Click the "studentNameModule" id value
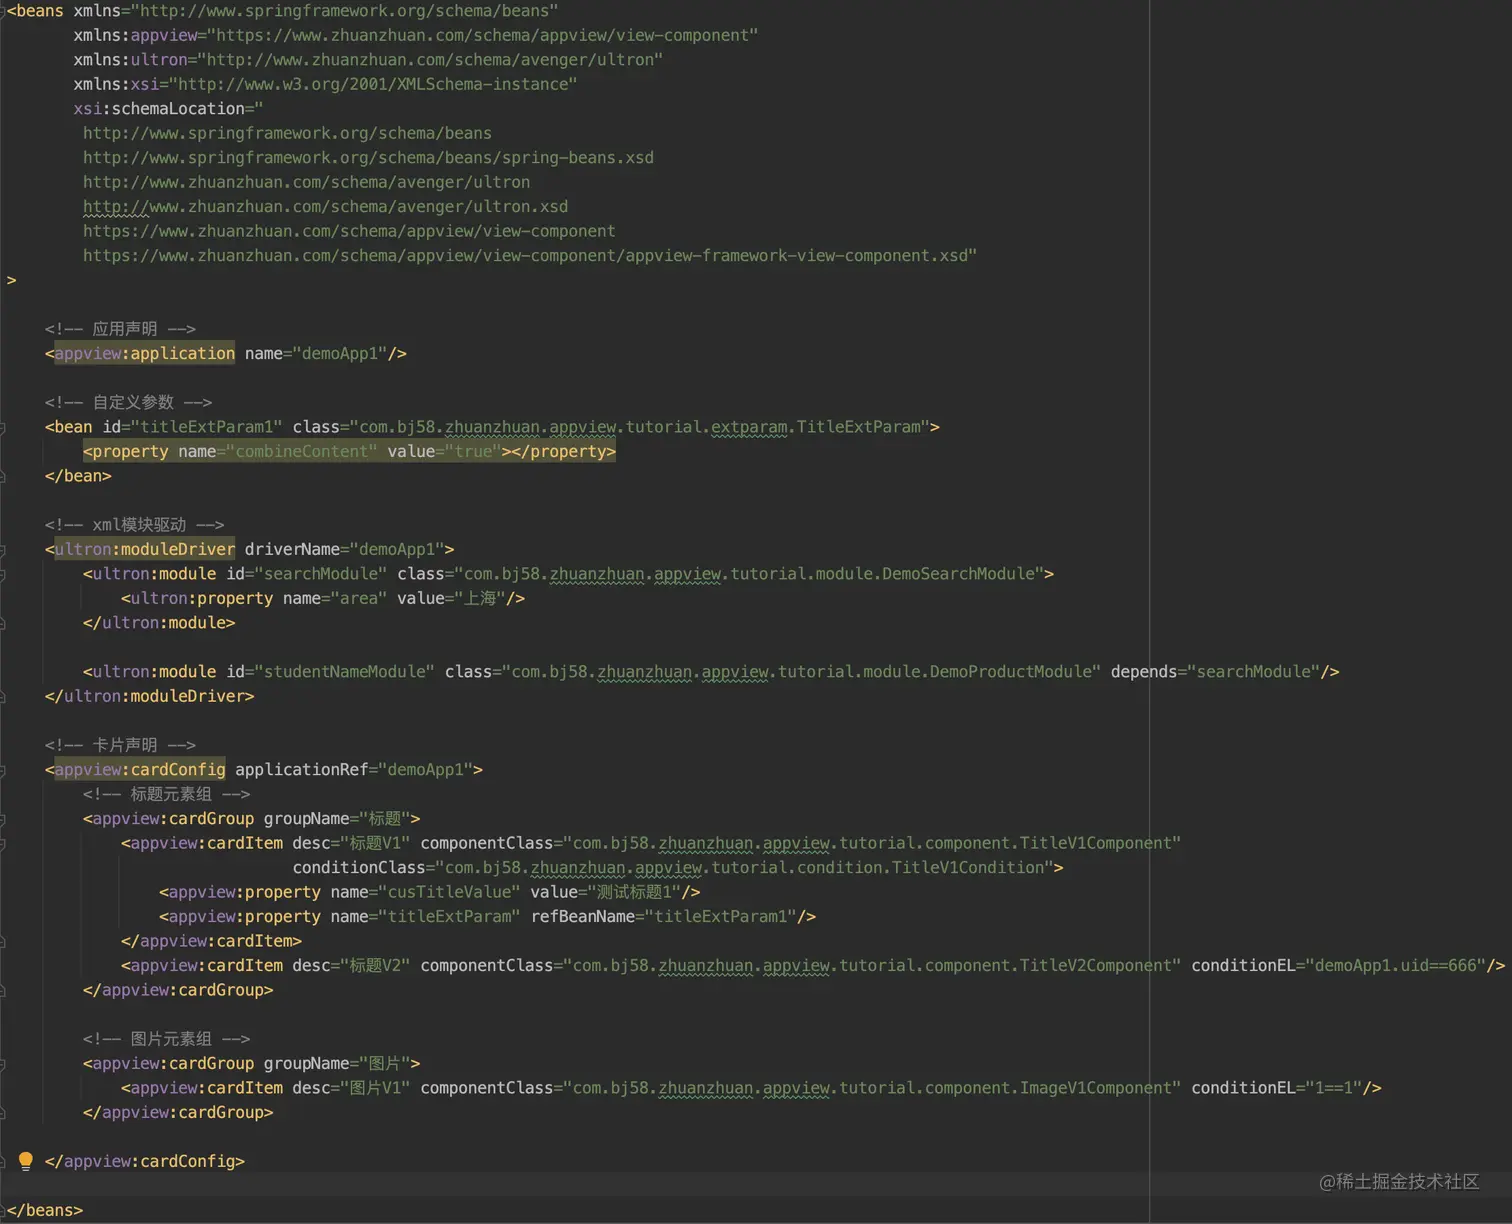 tap(345, 672)
